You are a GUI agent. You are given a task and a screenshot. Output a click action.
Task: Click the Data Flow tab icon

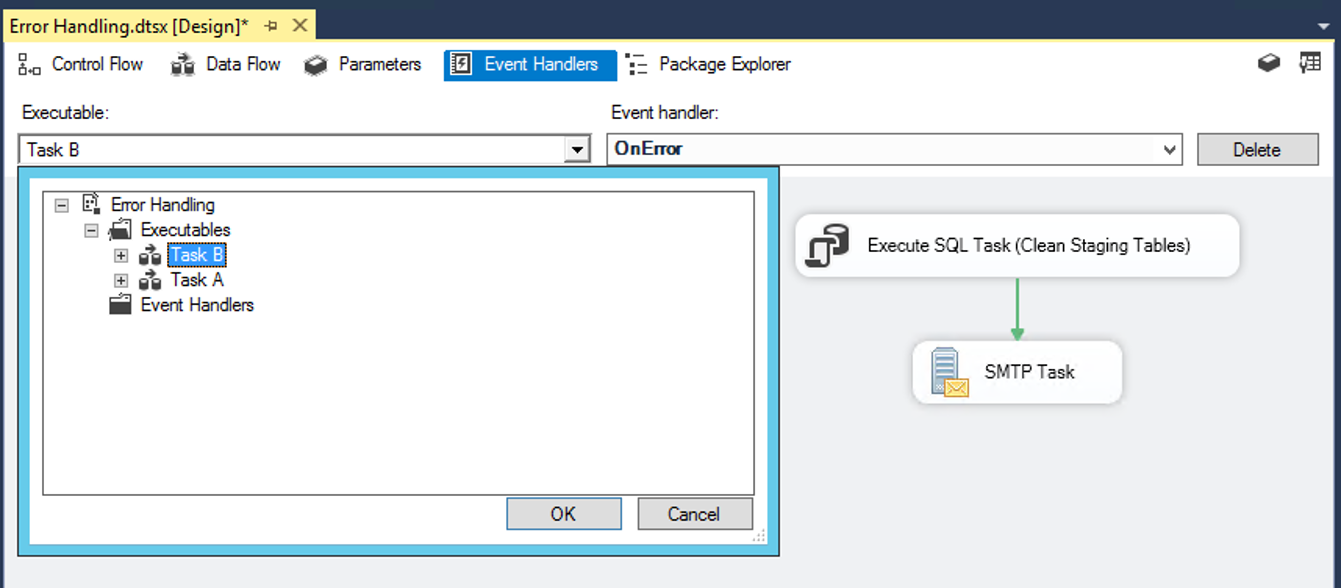point(182,64)
